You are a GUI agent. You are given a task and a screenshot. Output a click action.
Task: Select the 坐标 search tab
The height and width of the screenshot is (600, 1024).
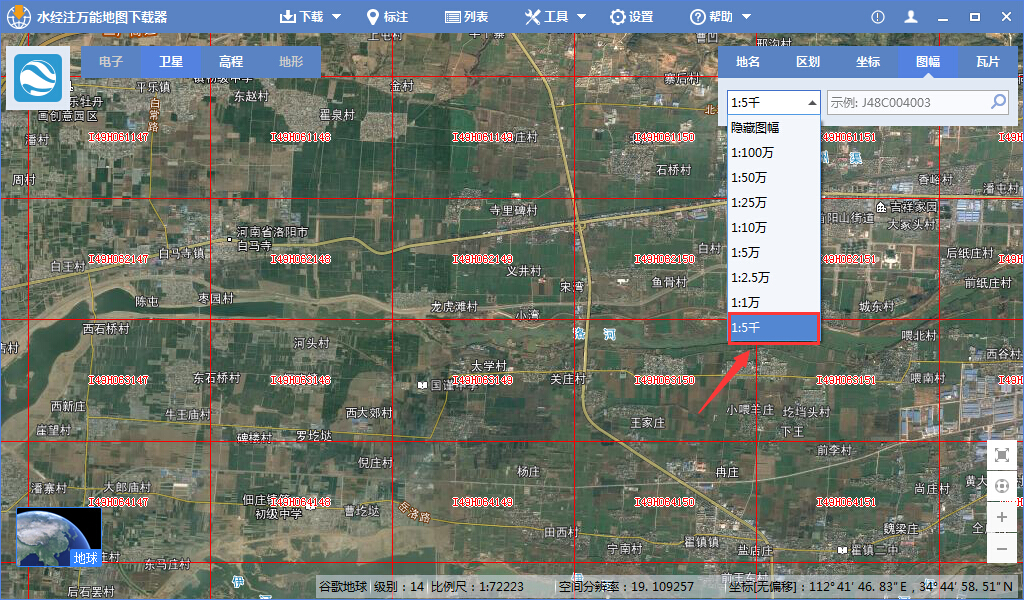[869, 61]
